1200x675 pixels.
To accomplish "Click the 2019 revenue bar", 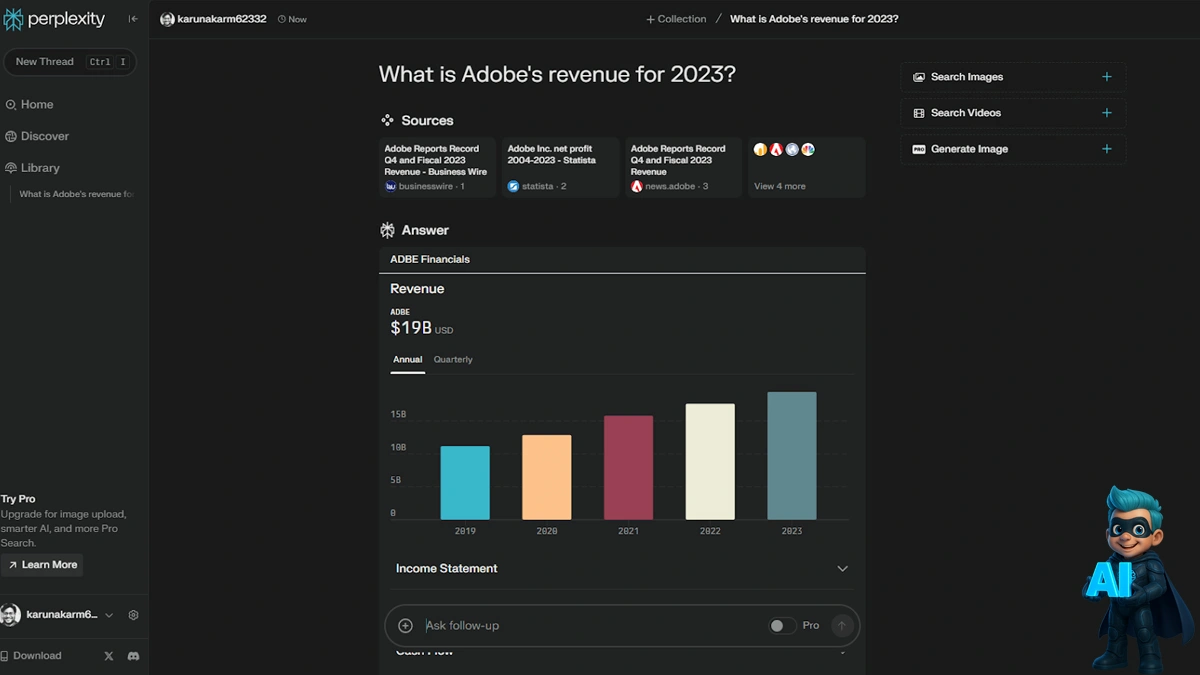I will [x=465, y=483].
